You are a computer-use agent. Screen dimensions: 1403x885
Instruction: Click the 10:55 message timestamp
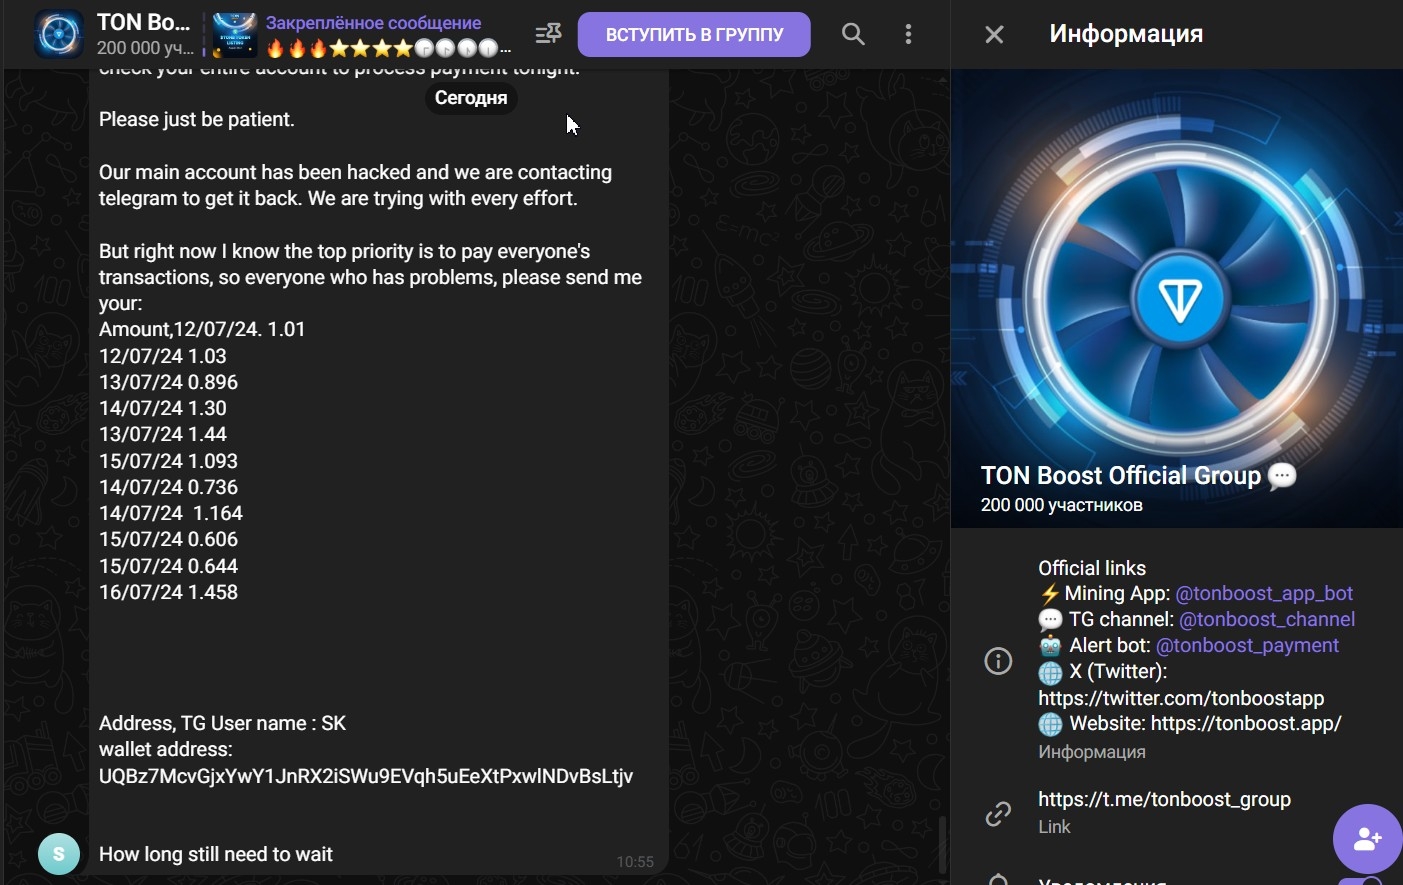click(635, 862)
